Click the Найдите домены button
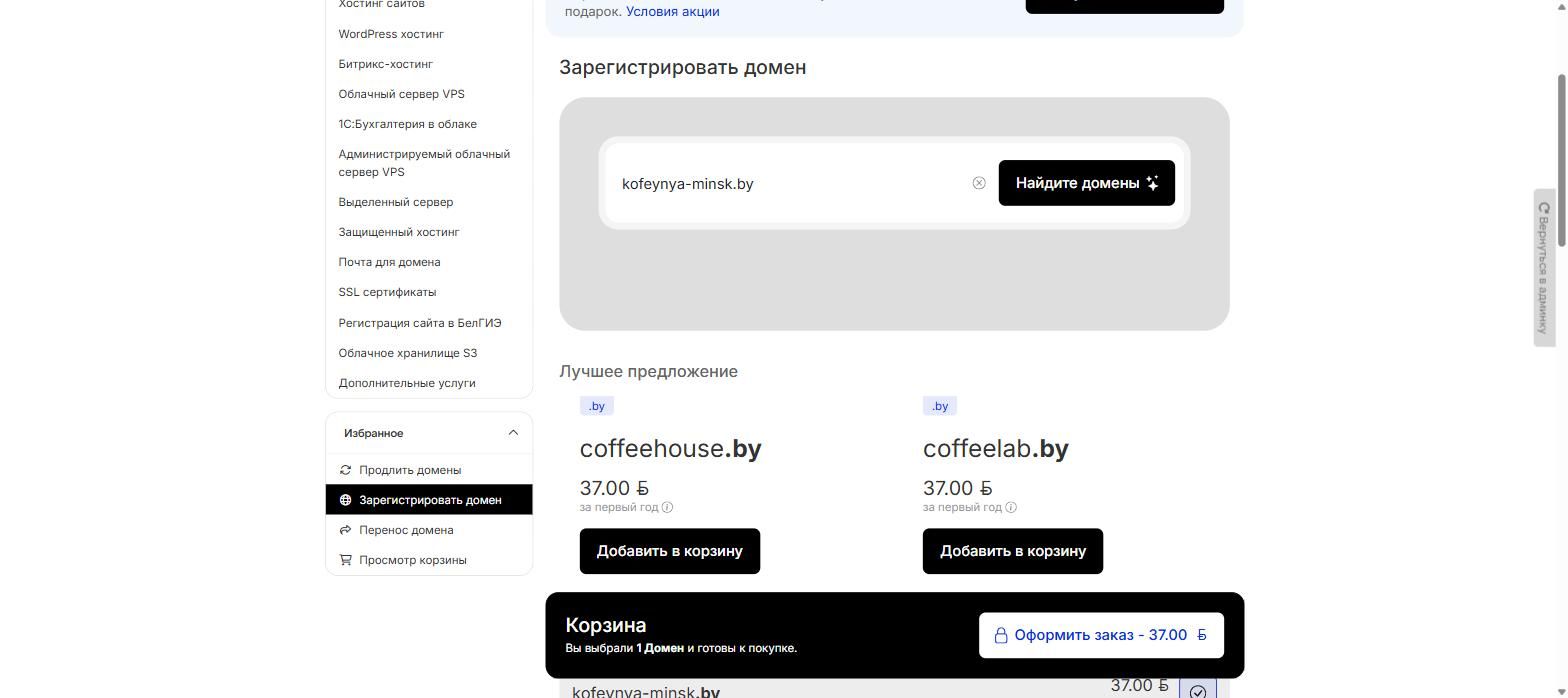1568x698 pixels. [1087, 183]
